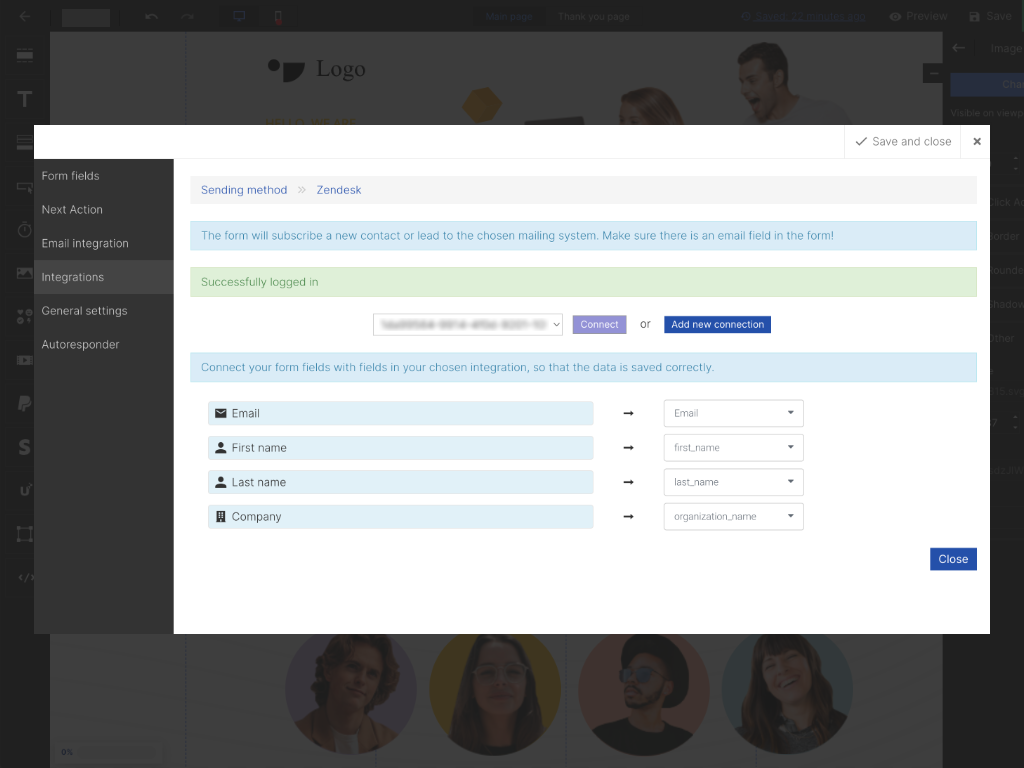Open the last_name mapping dropdown
Viewport: 1024px width, 768px height.
coord(733,482)
